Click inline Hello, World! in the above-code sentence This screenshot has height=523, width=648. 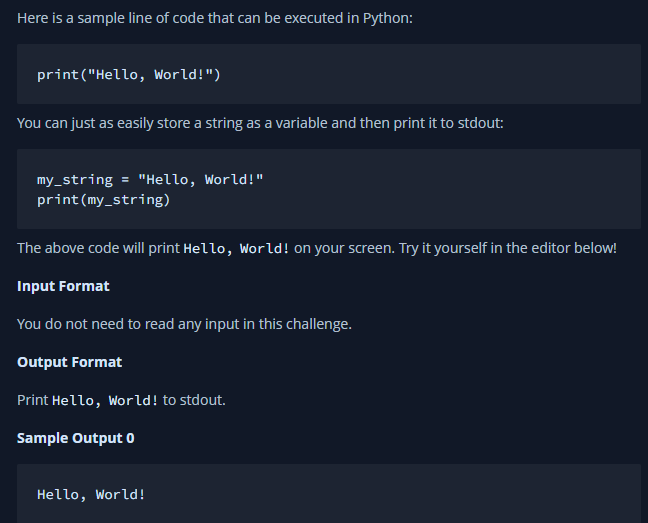pos(236,248)
